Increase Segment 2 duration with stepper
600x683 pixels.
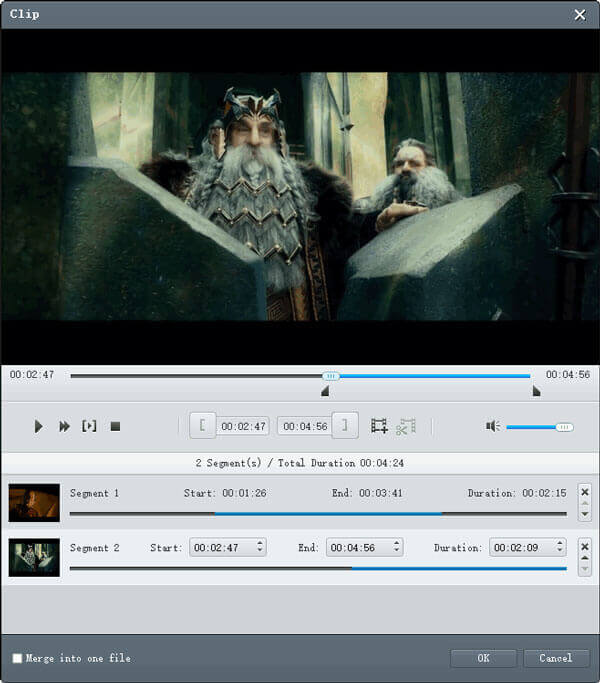tap(559, 543)
